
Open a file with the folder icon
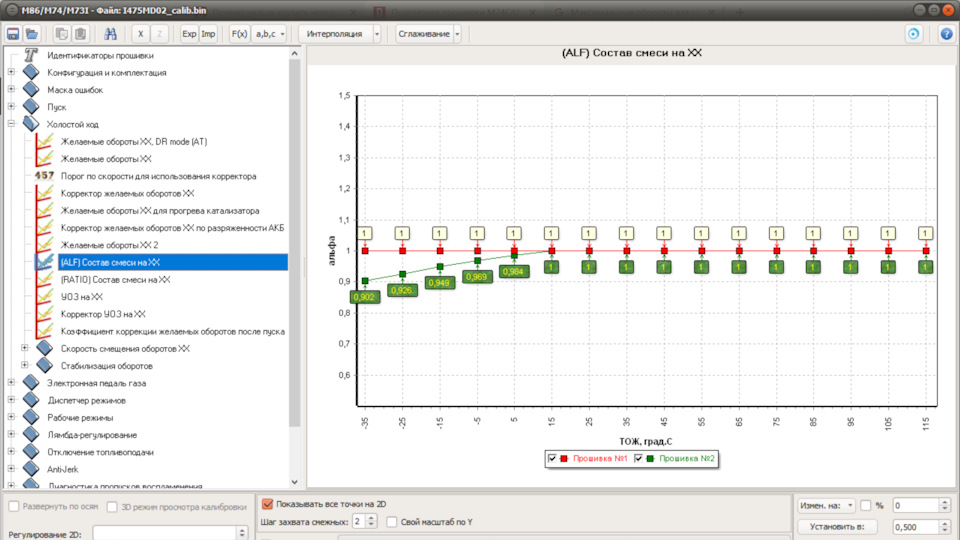(x=32, y=34)
